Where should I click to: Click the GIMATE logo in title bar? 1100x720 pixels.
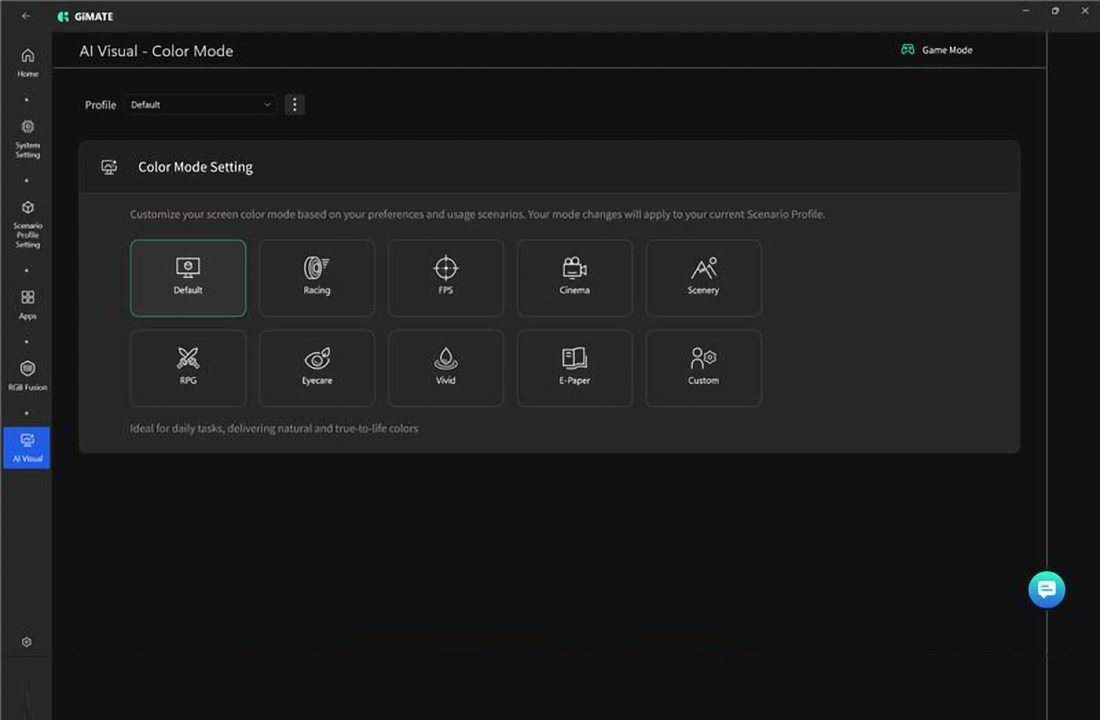pyautogui.click(x=85, y=16)
